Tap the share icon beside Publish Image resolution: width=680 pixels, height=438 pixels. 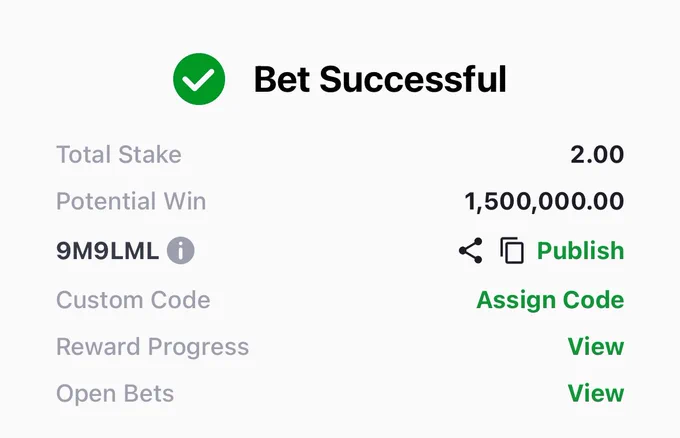tap(471, 251)
